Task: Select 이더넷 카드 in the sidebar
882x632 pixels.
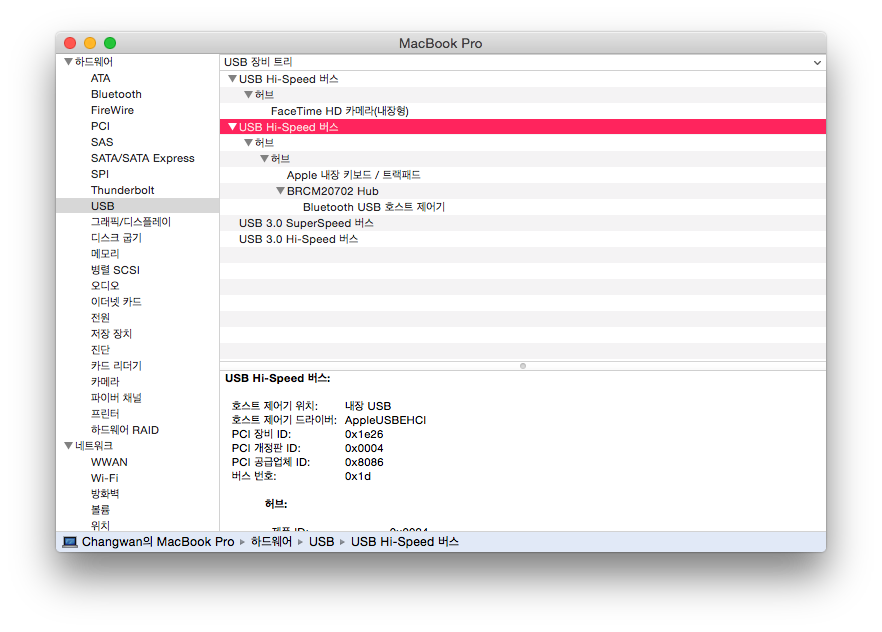Action: [x=116, y=302]
